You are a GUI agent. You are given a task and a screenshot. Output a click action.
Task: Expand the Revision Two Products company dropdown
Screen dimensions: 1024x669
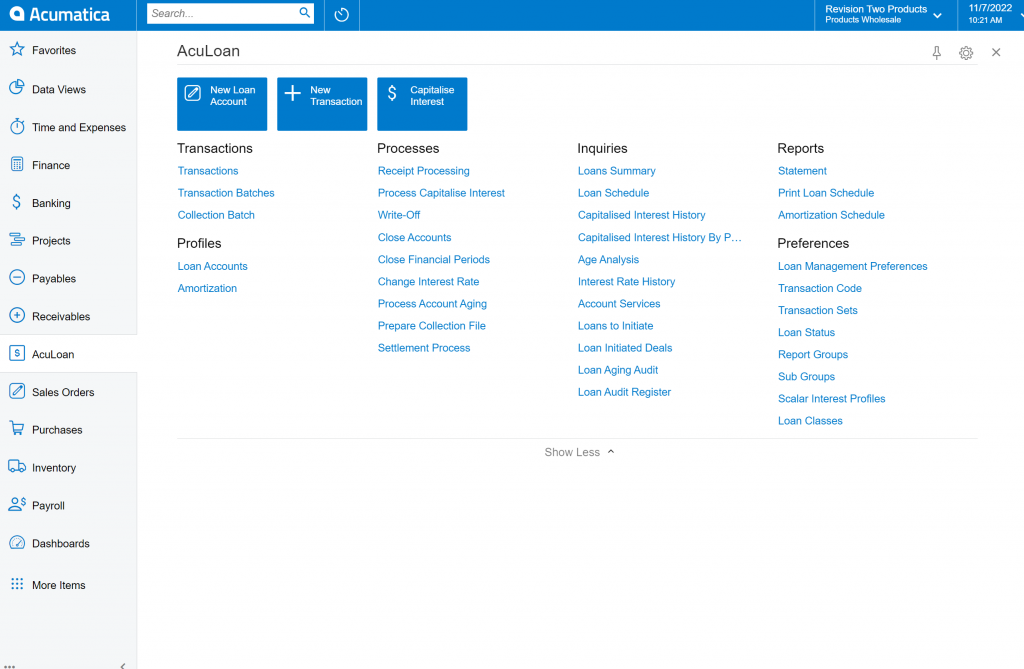tap(937, 15)
